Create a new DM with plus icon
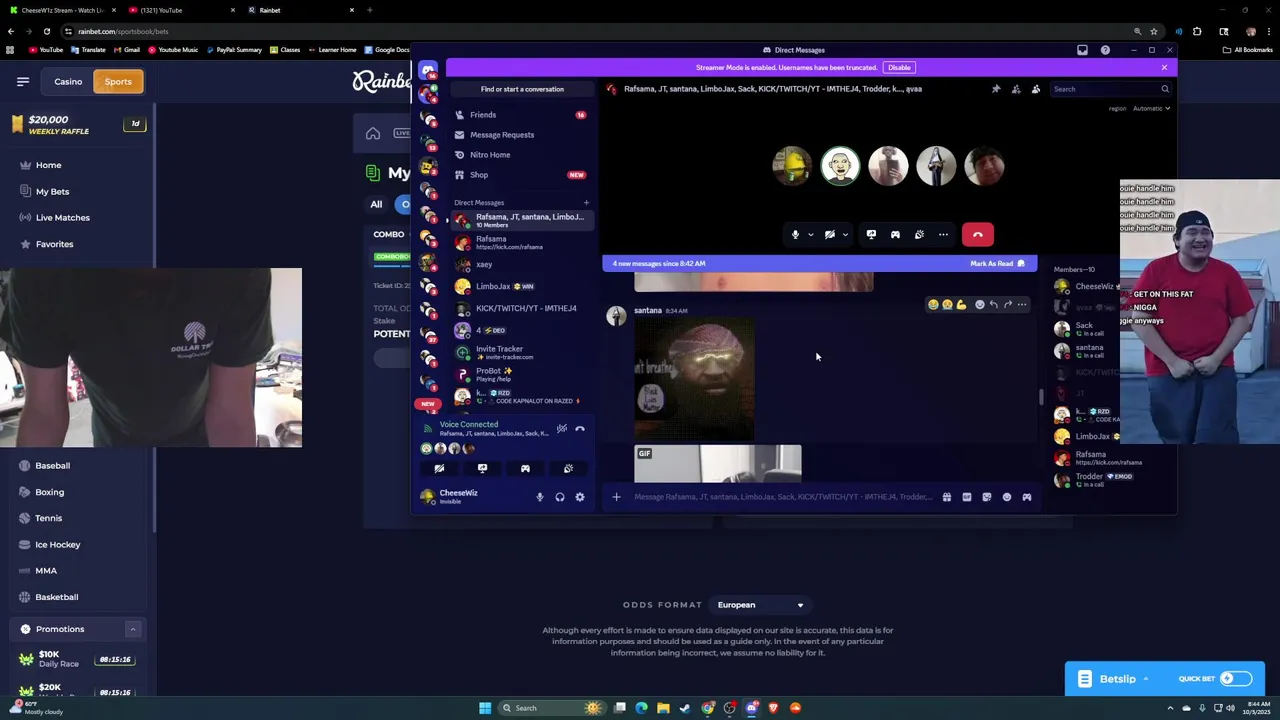The image size is (1280, 720). 586,203
